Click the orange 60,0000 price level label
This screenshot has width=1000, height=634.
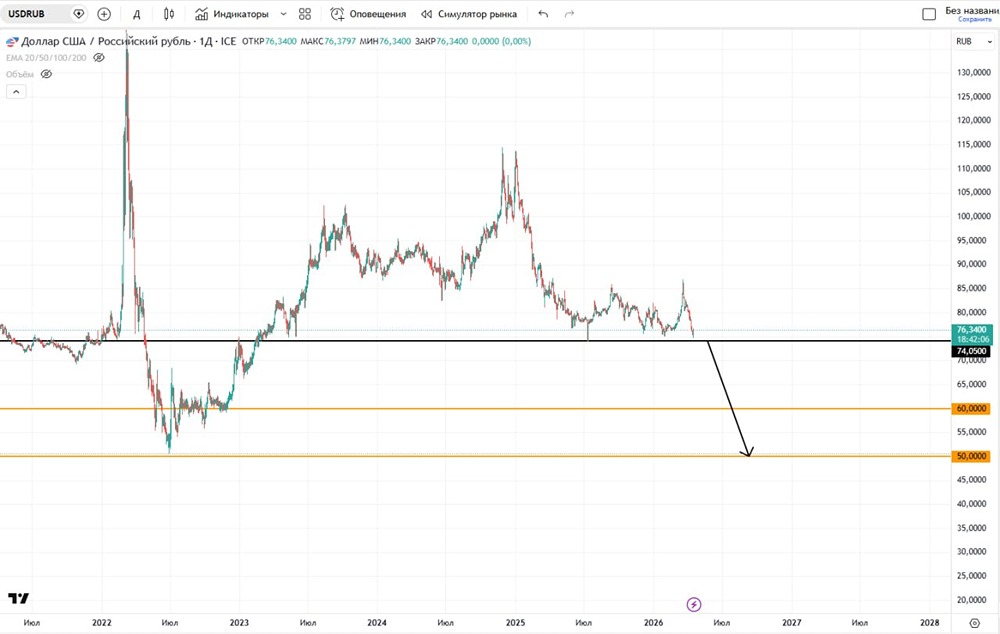coord(971,408)
